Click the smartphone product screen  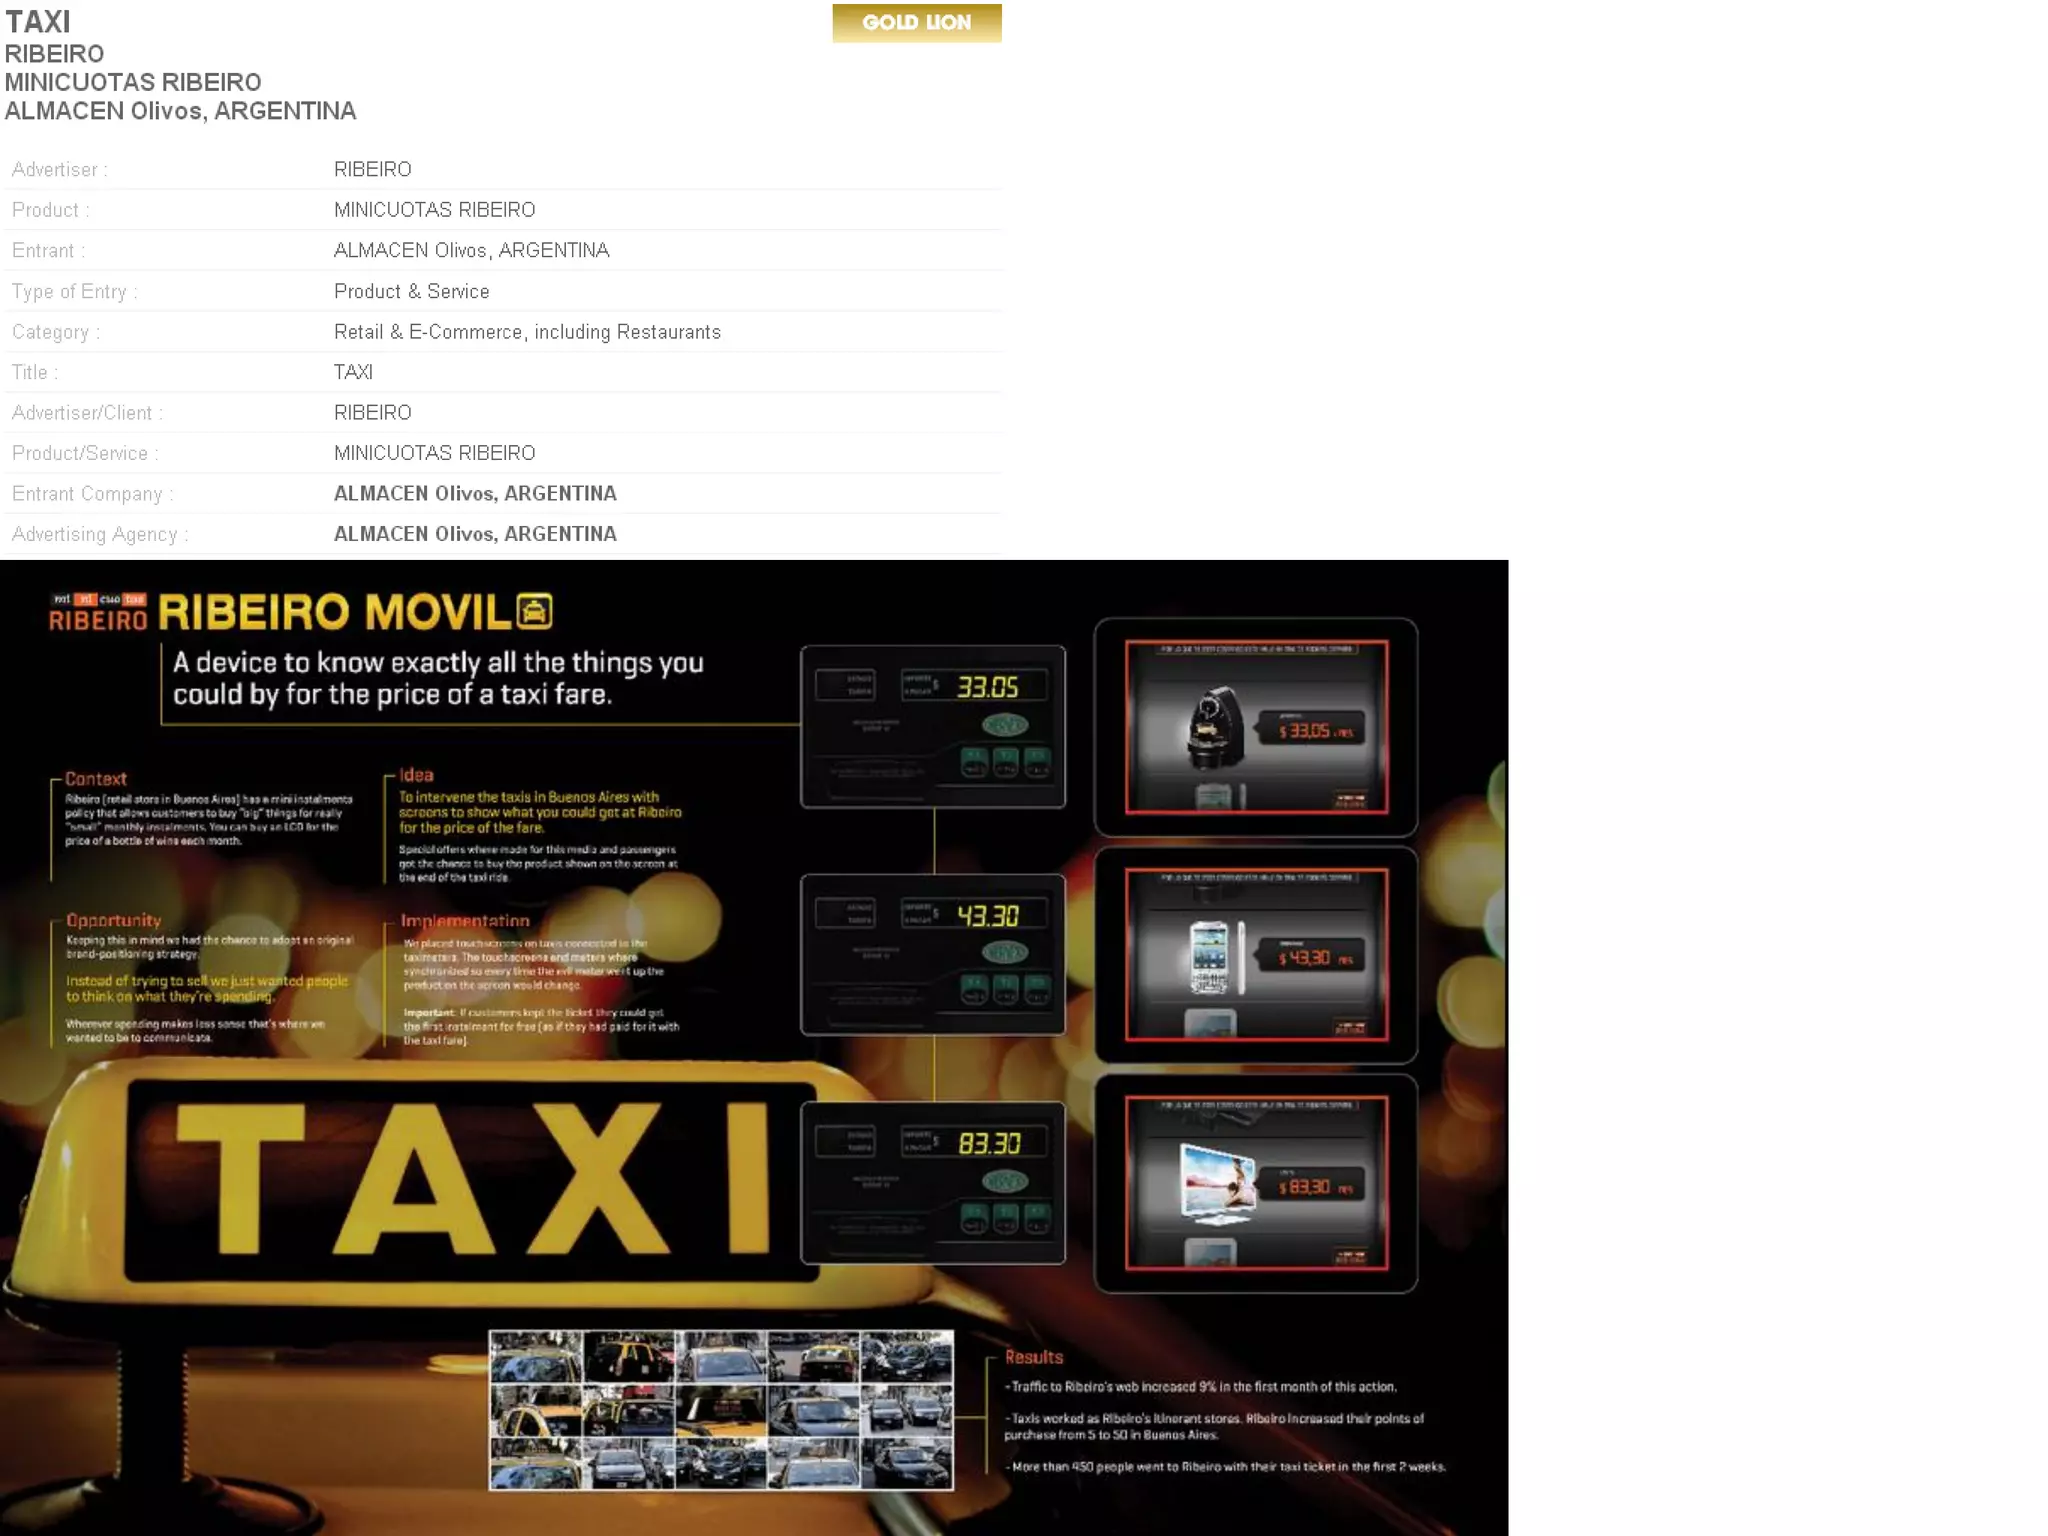(x=1256, y=955)
